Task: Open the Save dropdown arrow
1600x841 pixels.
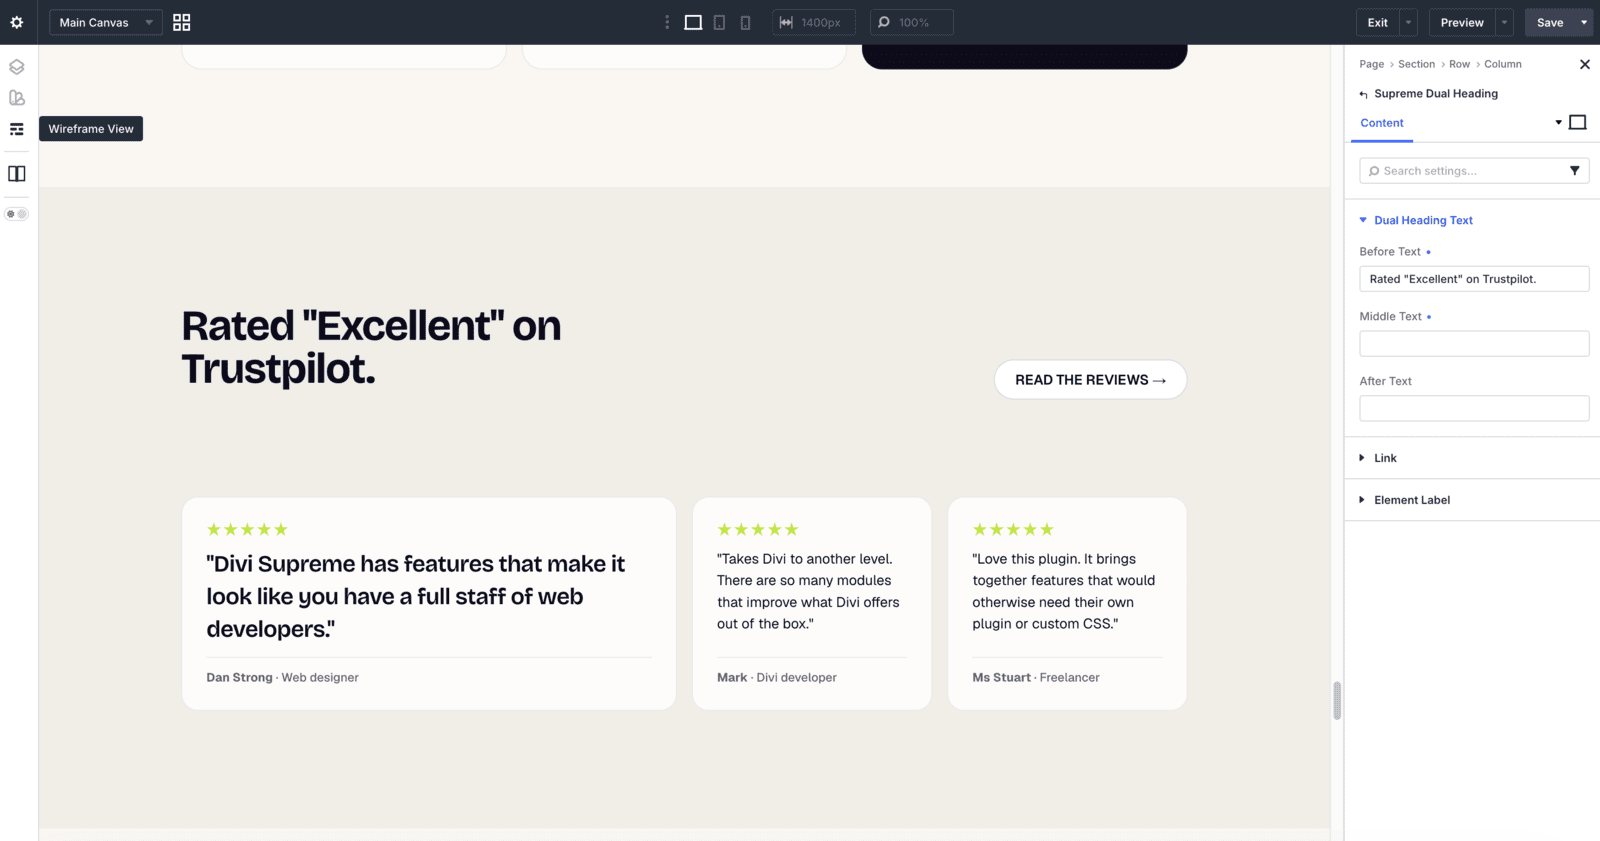Action: 1584,22
